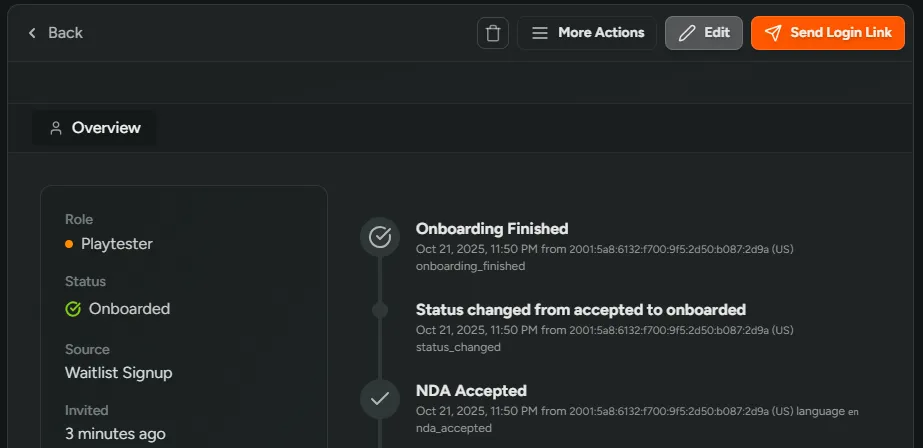Go Back to previous page
The image size is (923, 448).
point(56,33)
